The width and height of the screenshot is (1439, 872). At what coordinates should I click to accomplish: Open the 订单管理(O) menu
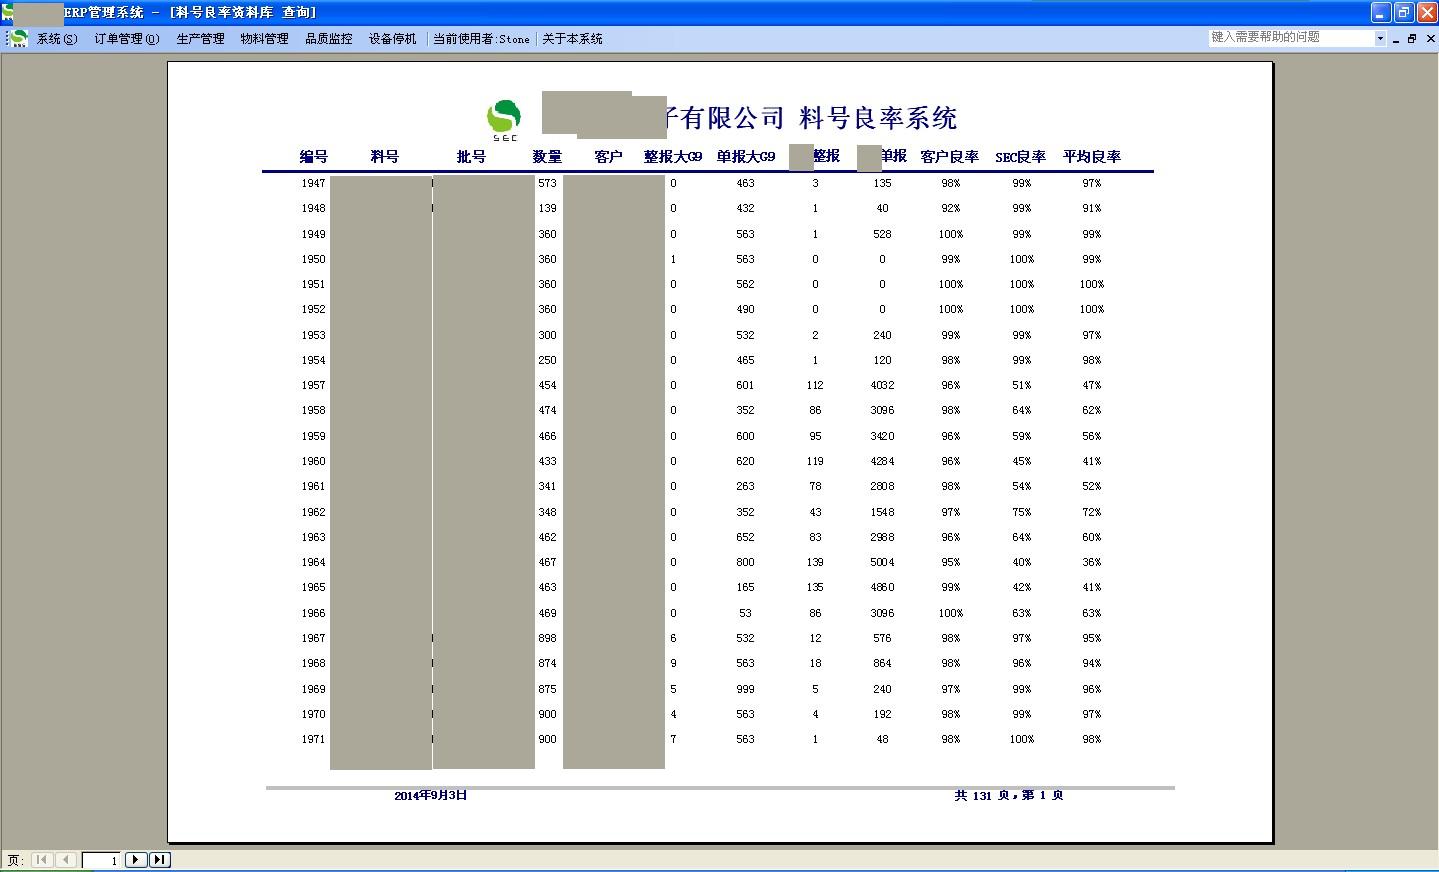point(127,39)
